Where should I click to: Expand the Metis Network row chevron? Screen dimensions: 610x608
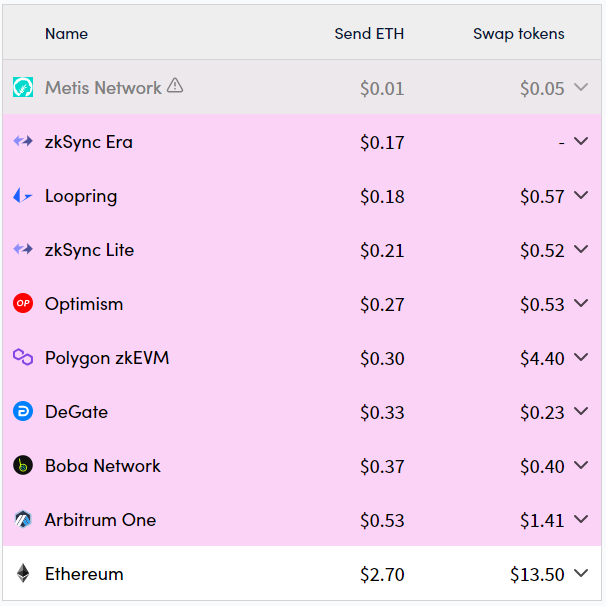coord(581,87)
